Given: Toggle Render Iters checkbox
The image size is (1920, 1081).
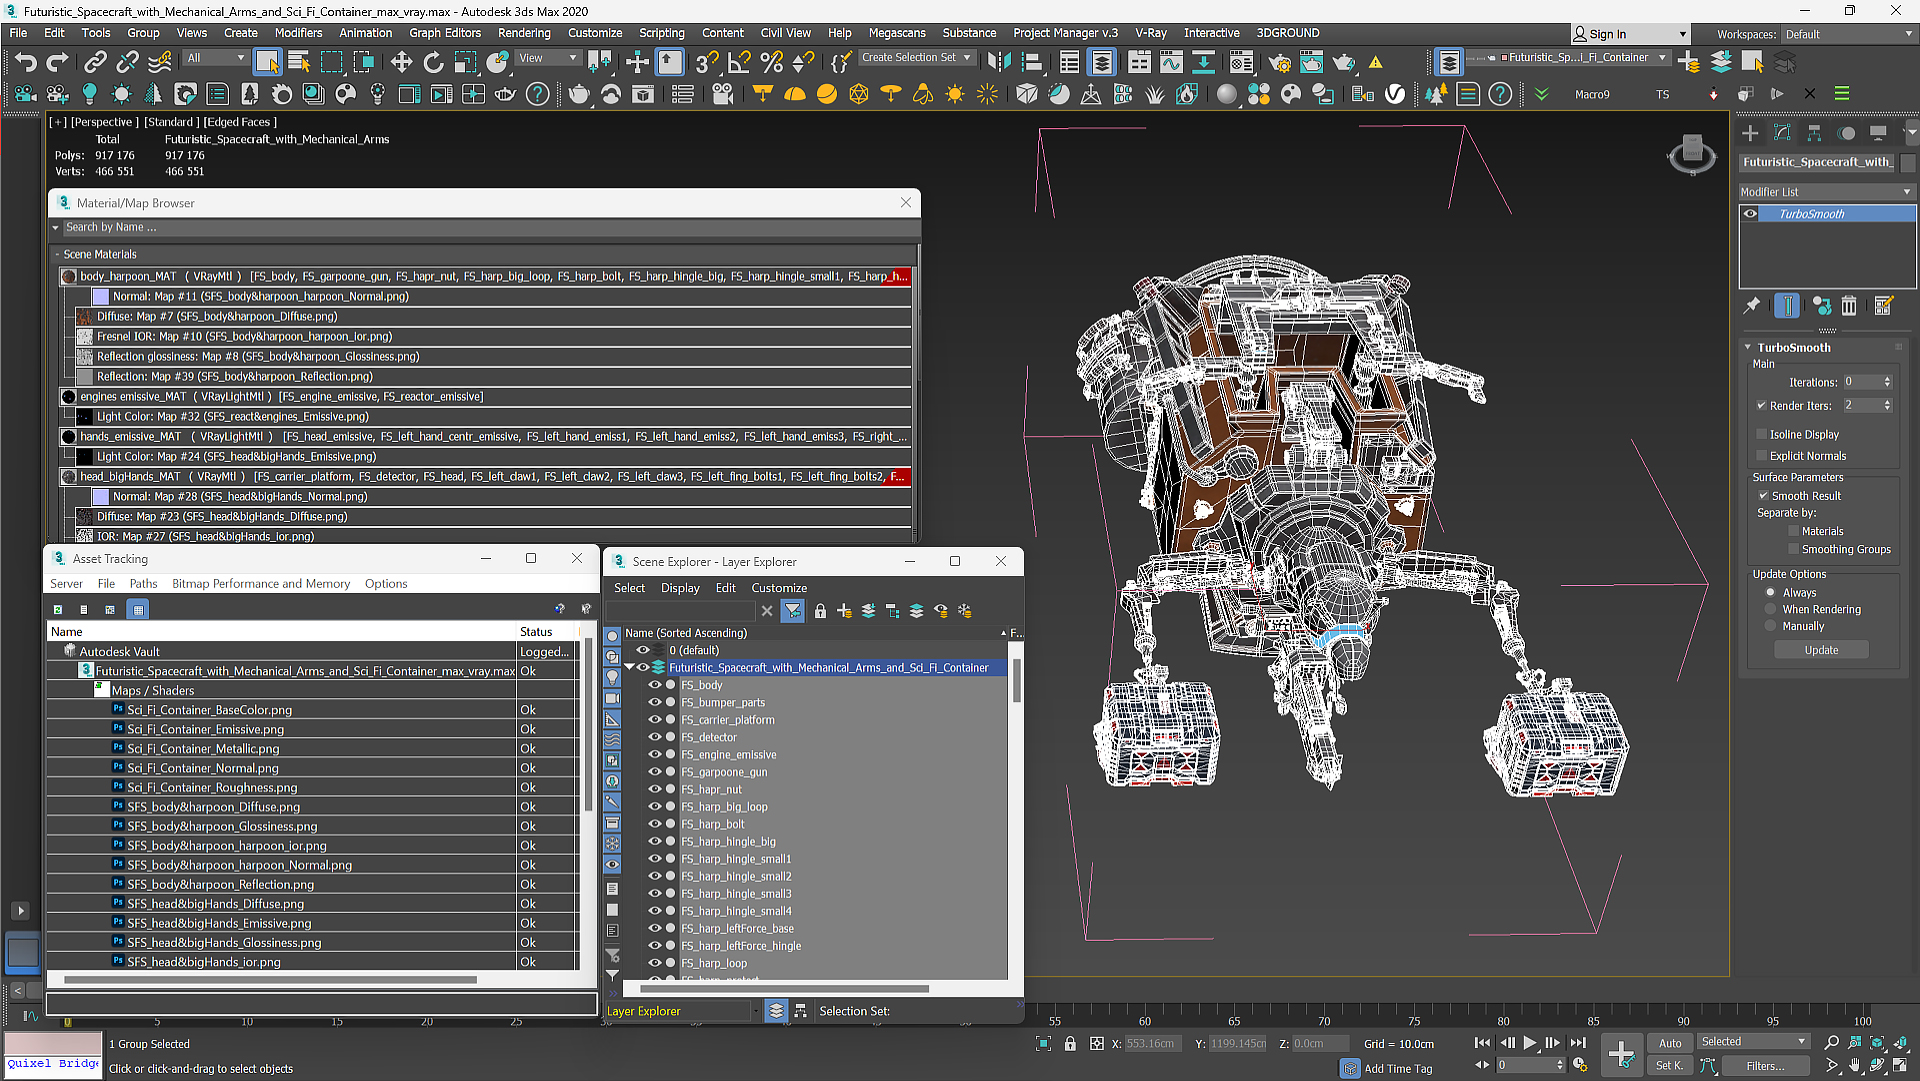Looking at the screenshot, I should [x=1761, y=405].
